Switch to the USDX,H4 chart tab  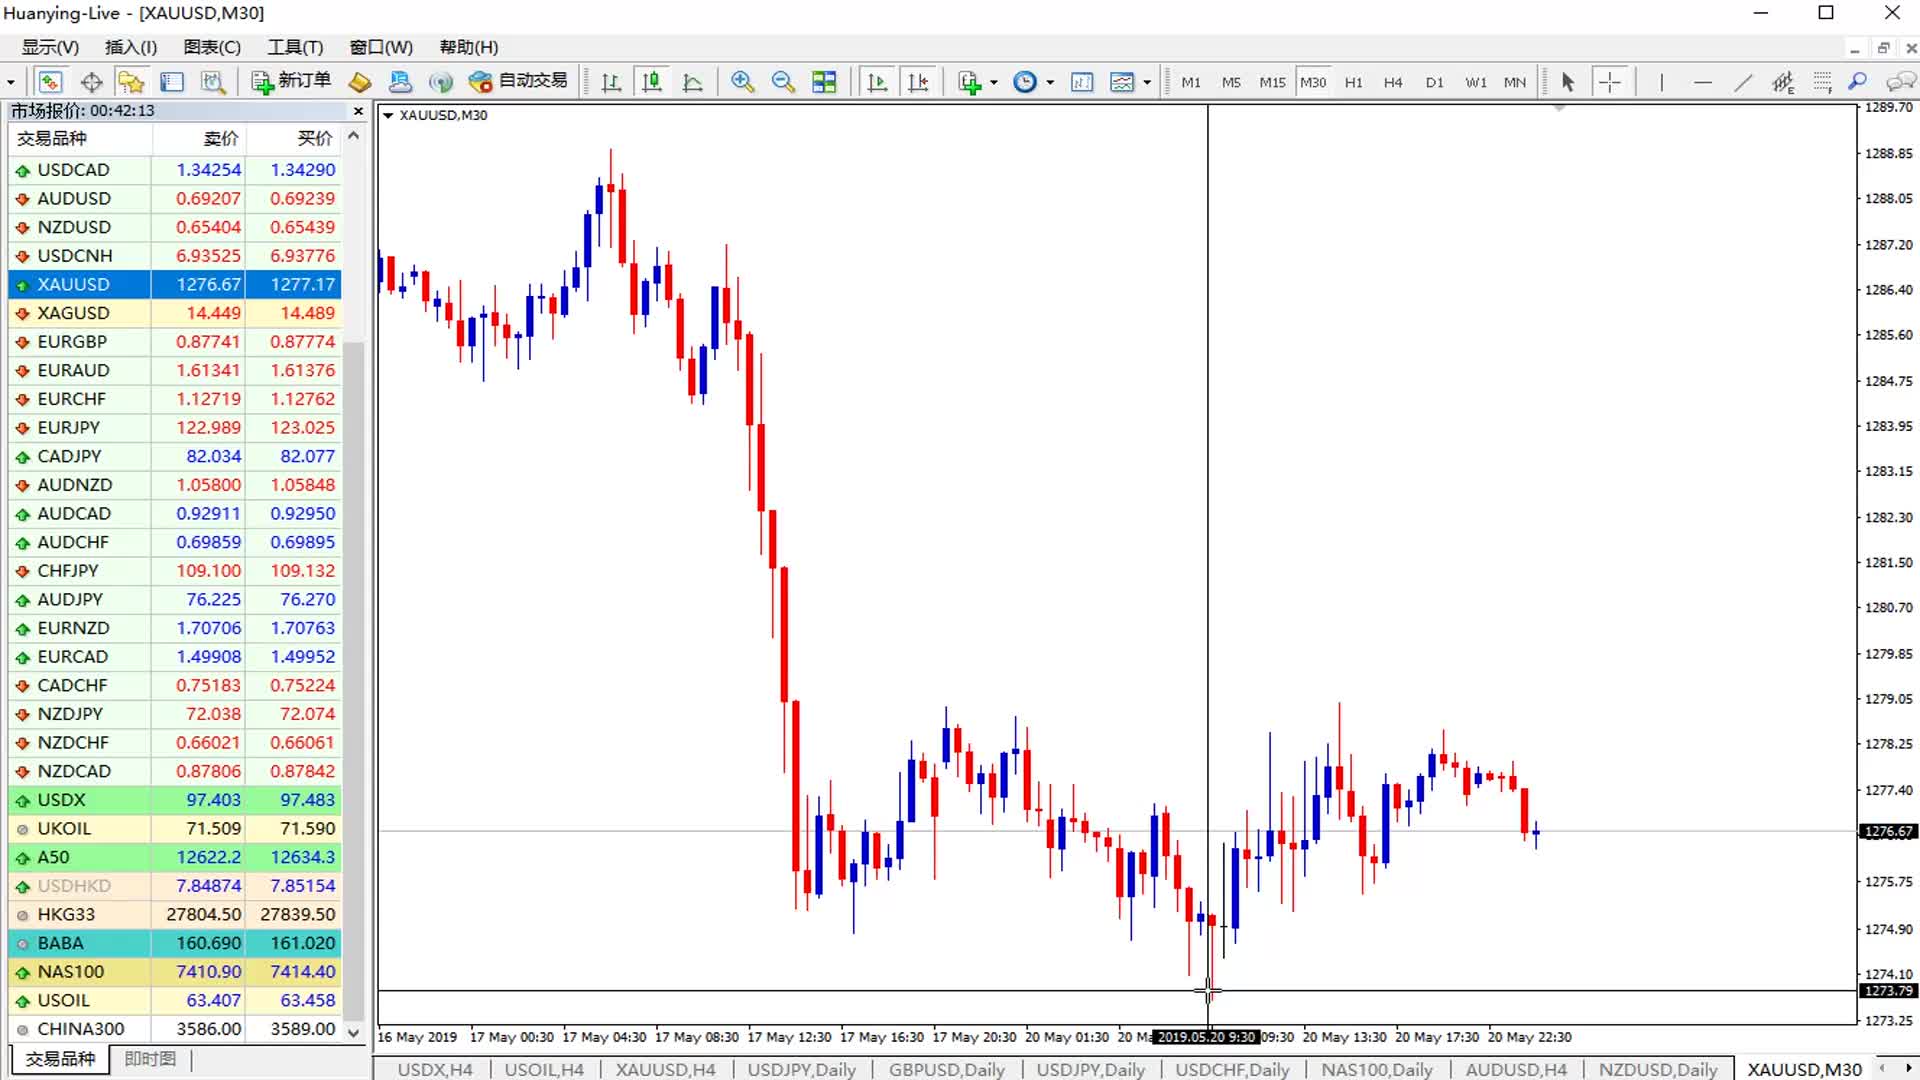coord(434,1069)
